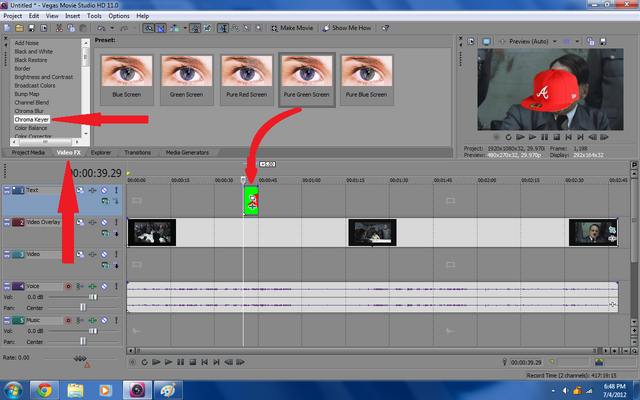
Task: Select Black and White effect
Action: click(33, 51)
